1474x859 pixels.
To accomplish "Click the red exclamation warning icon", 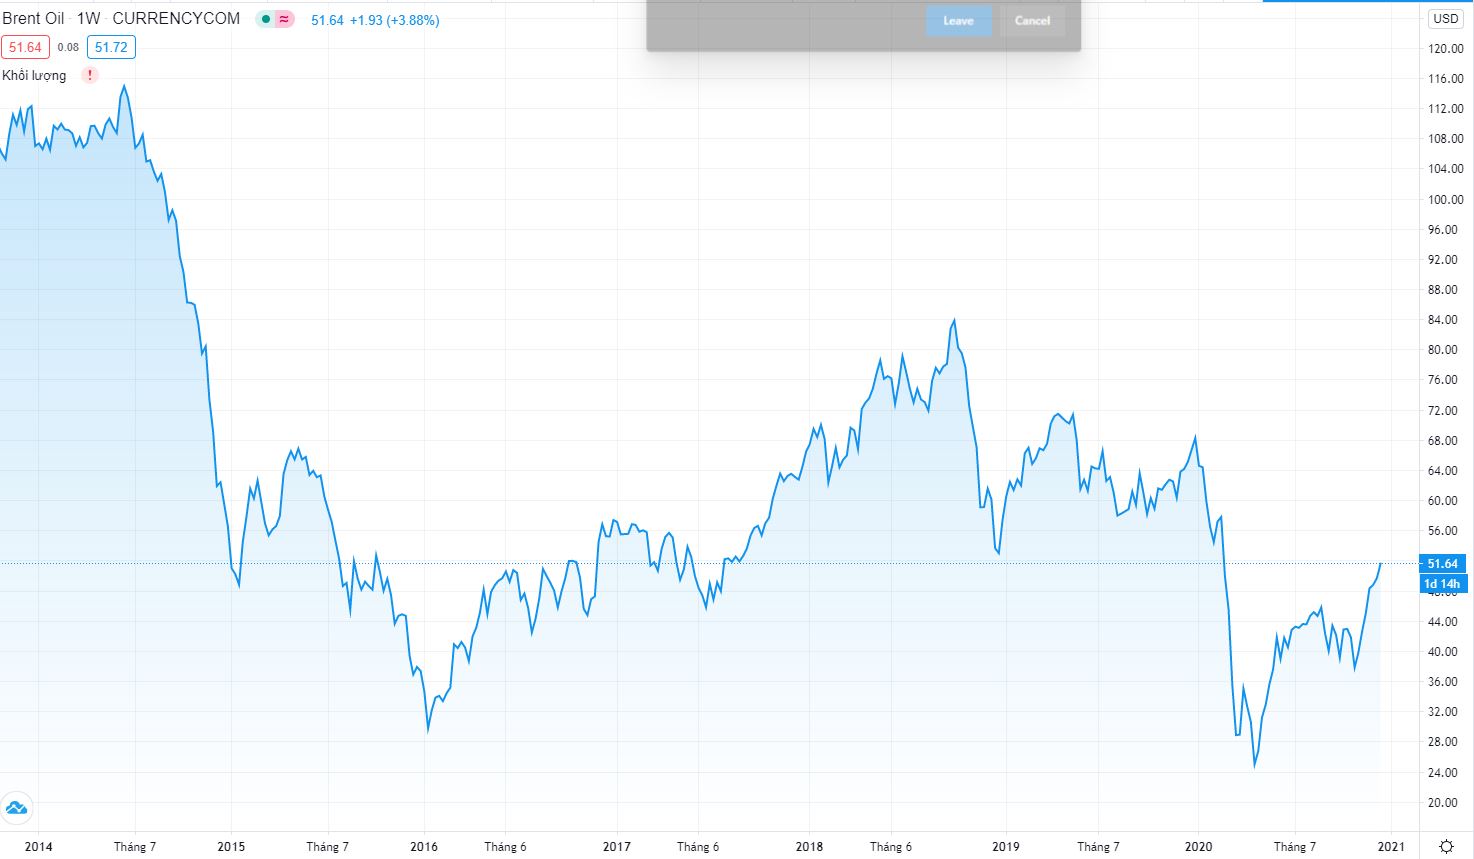I will (x=90, y=75).
